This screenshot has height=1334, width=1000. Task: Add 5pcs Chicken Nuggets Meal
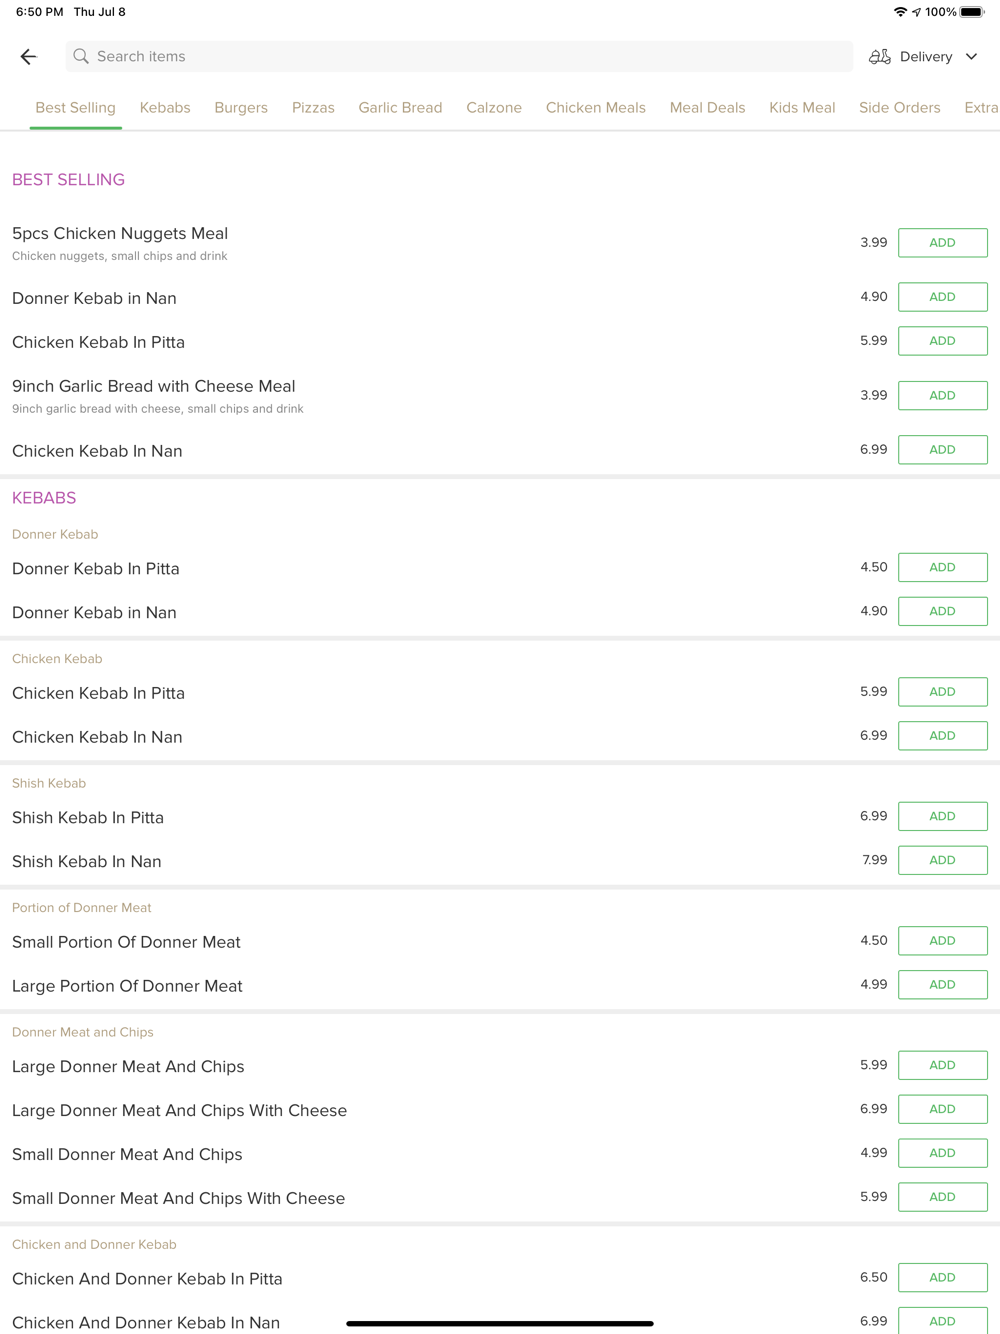(x=942, y=243)
